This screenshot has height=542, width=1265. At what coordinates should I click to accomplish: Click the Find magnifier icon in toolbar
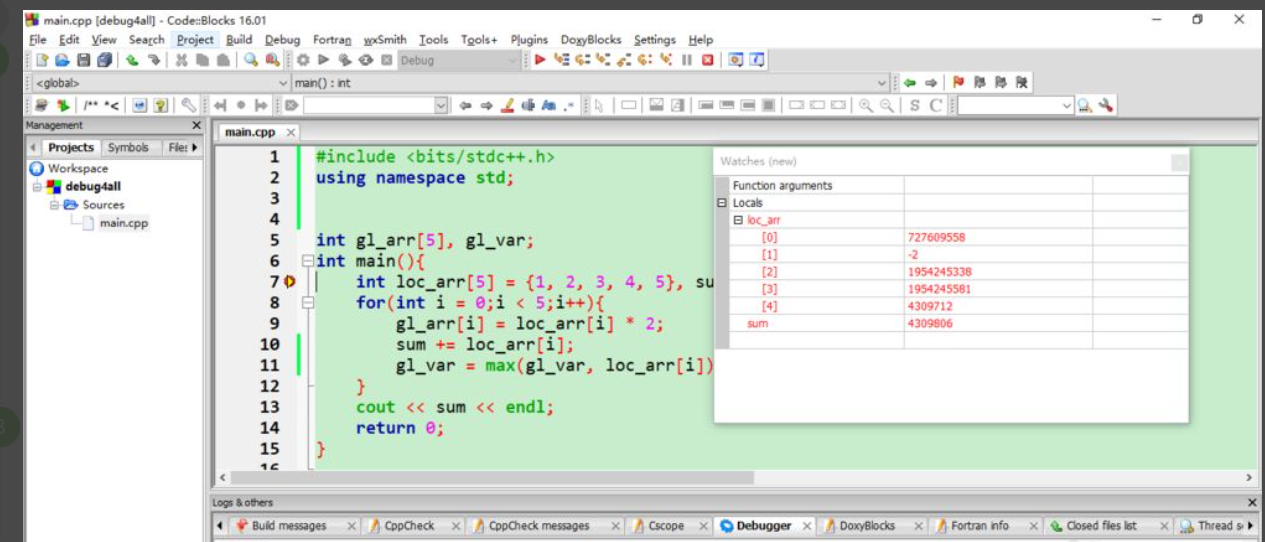click(x=250, y=60)
